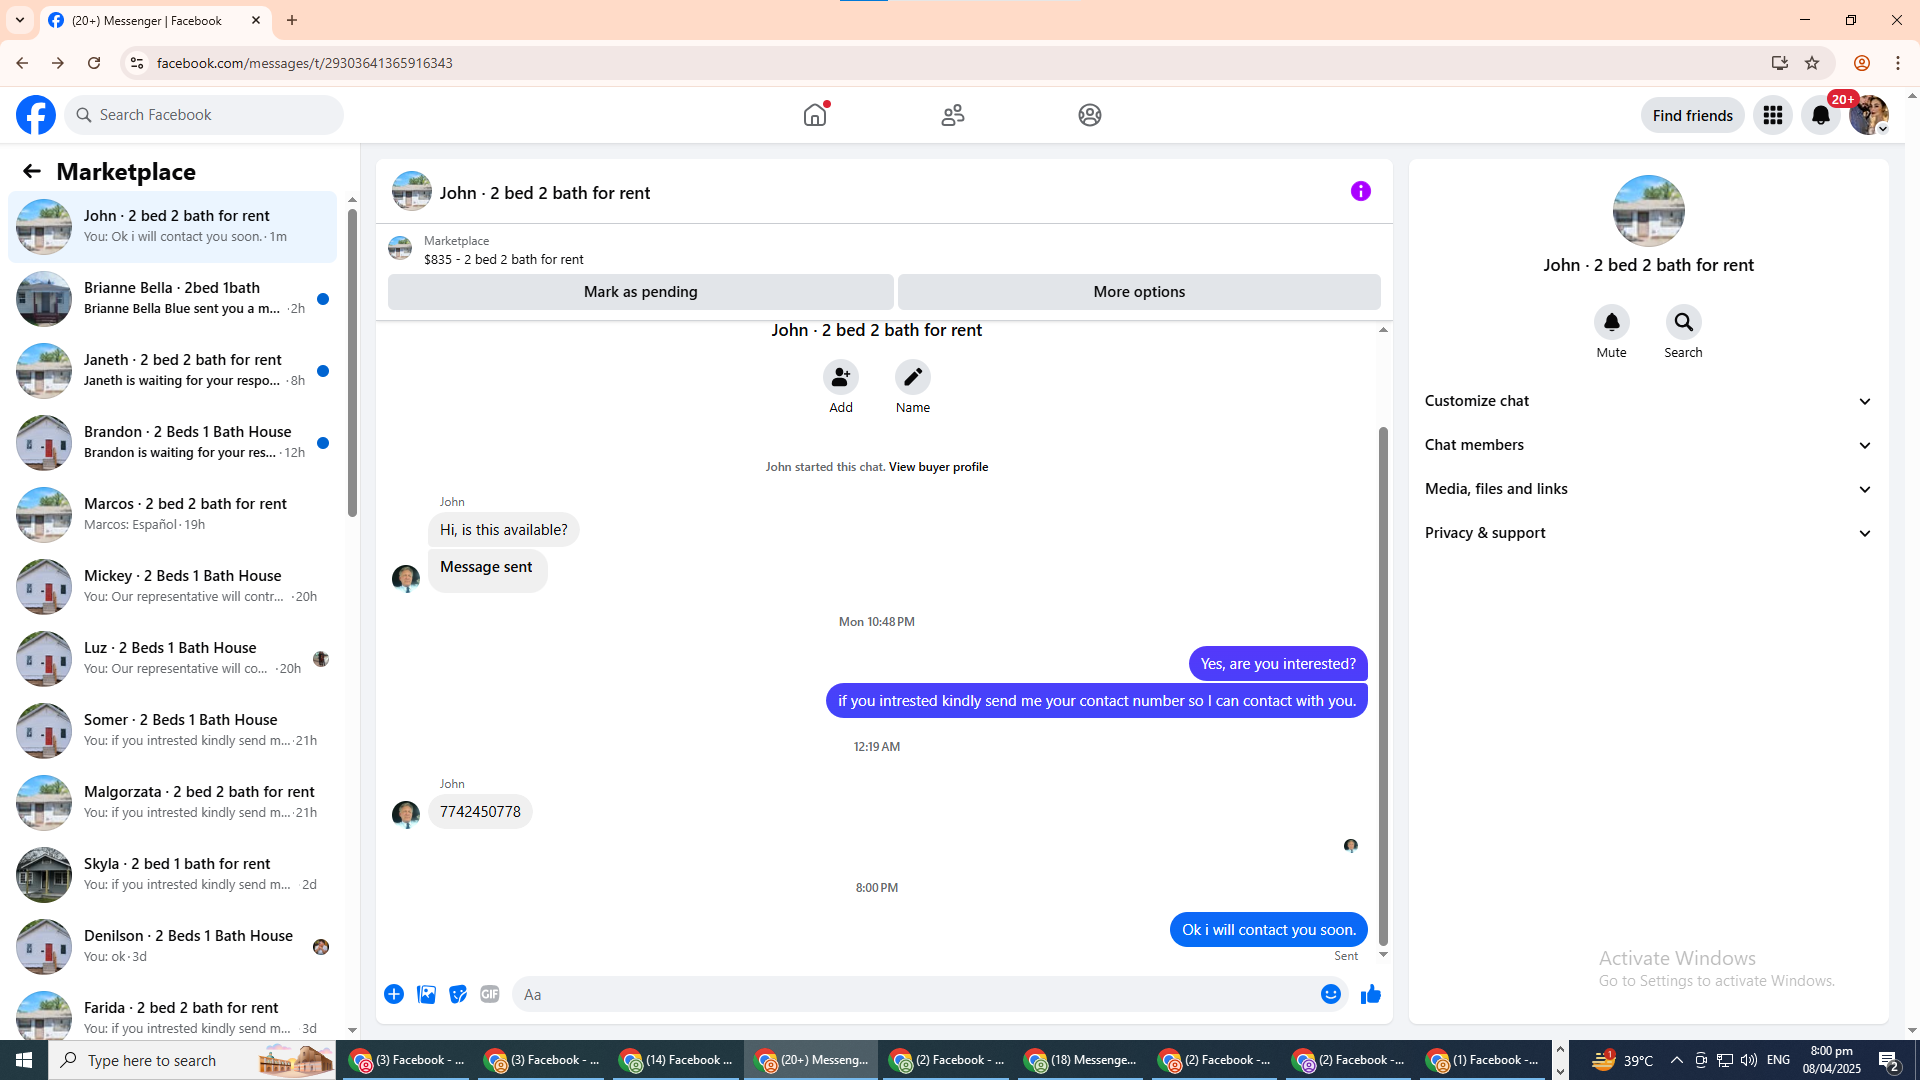Image resolution: width=1920 pixels, height=1080 pixels.
Task: Open conversation information purple icon
Action: coord(1360,191)
